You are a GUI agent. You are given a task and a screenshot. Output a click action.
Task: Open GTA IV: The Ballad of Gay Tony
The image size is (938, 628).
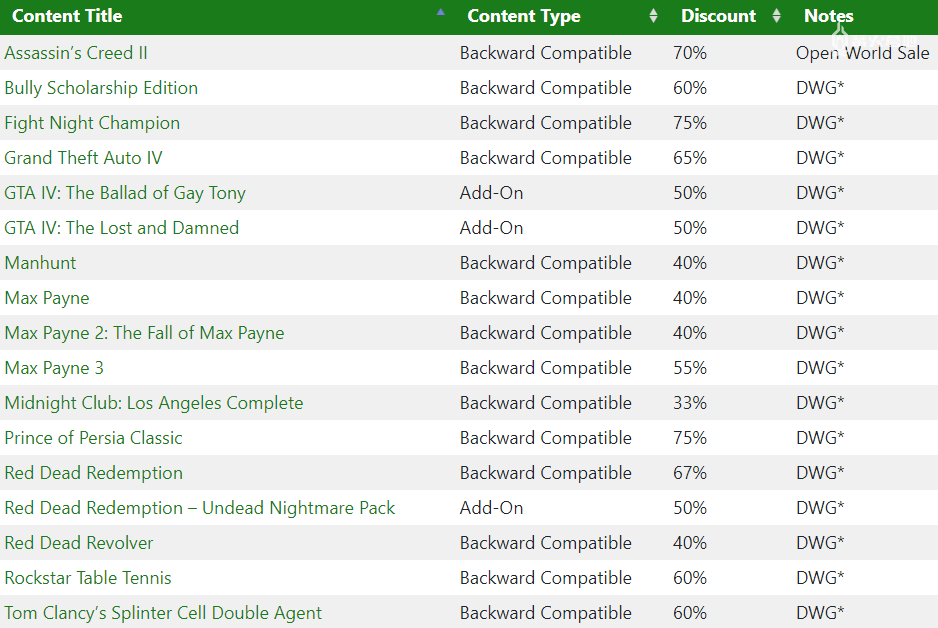(x=125, y=193)
